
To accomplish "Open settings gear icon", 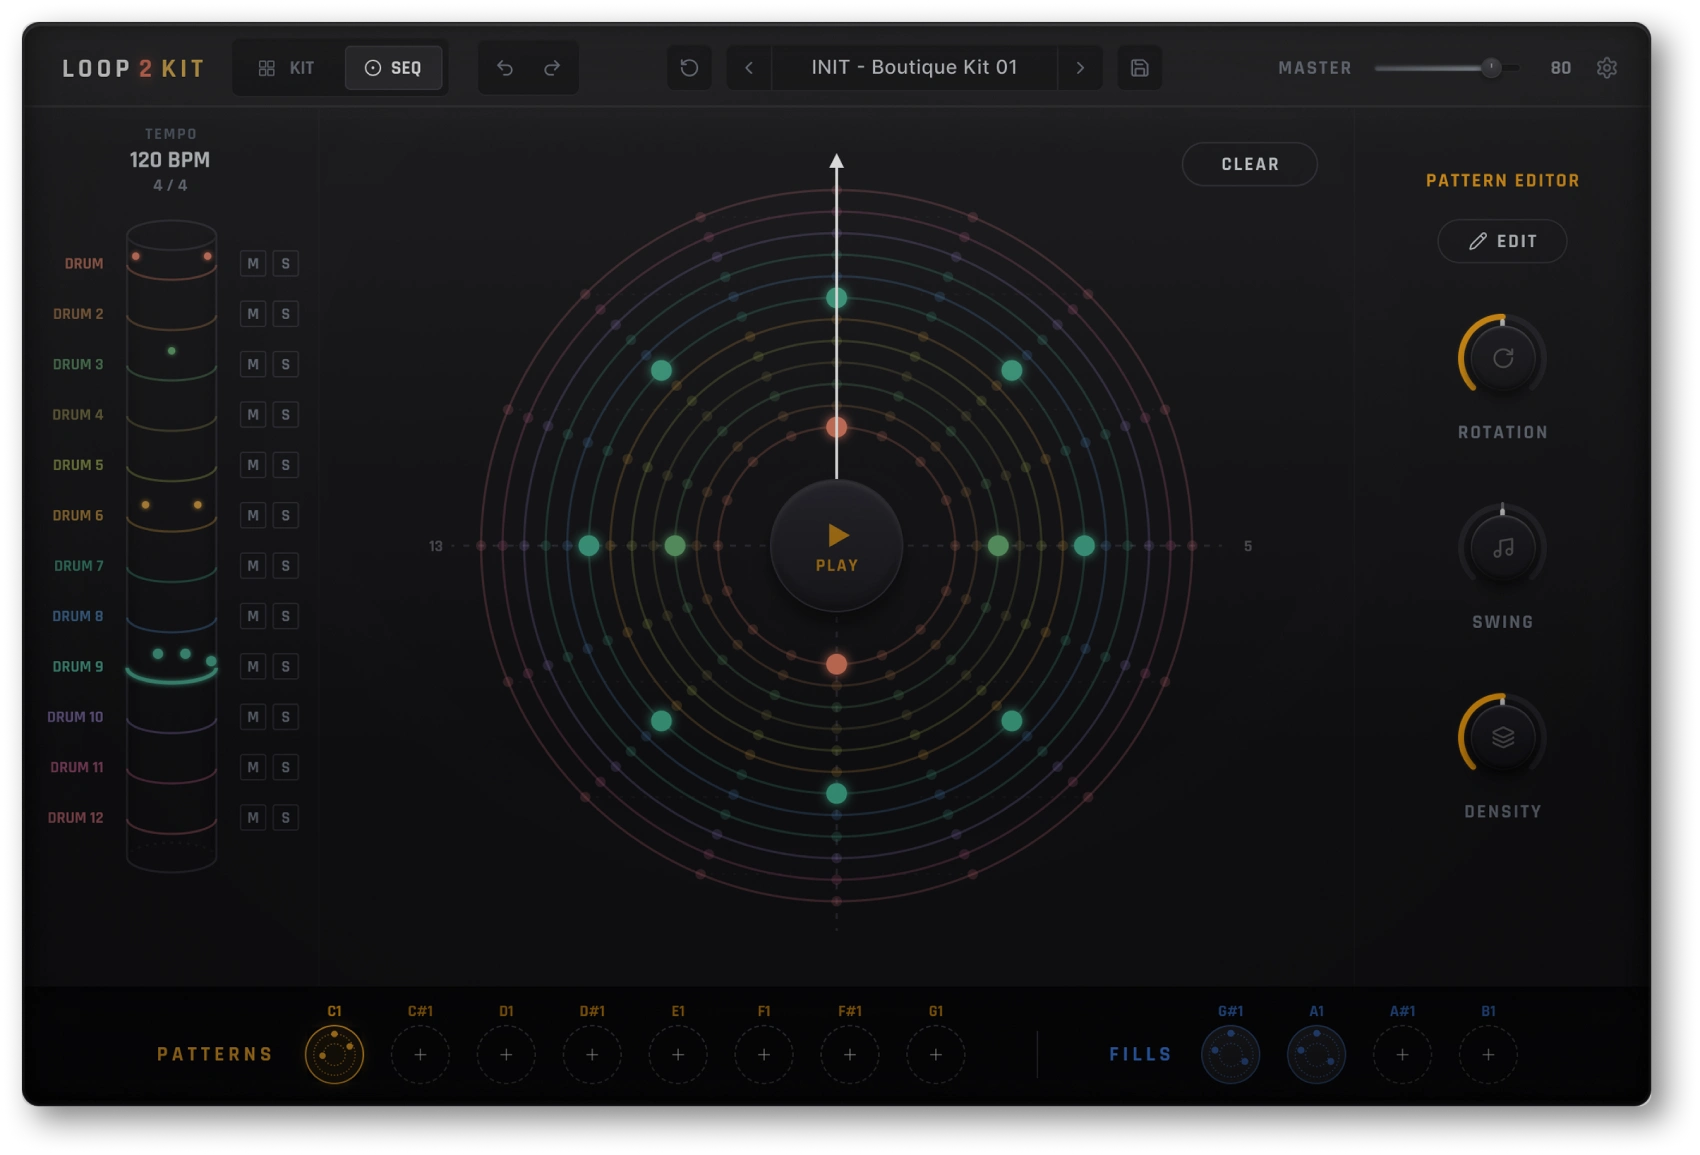I will 1607,68.
